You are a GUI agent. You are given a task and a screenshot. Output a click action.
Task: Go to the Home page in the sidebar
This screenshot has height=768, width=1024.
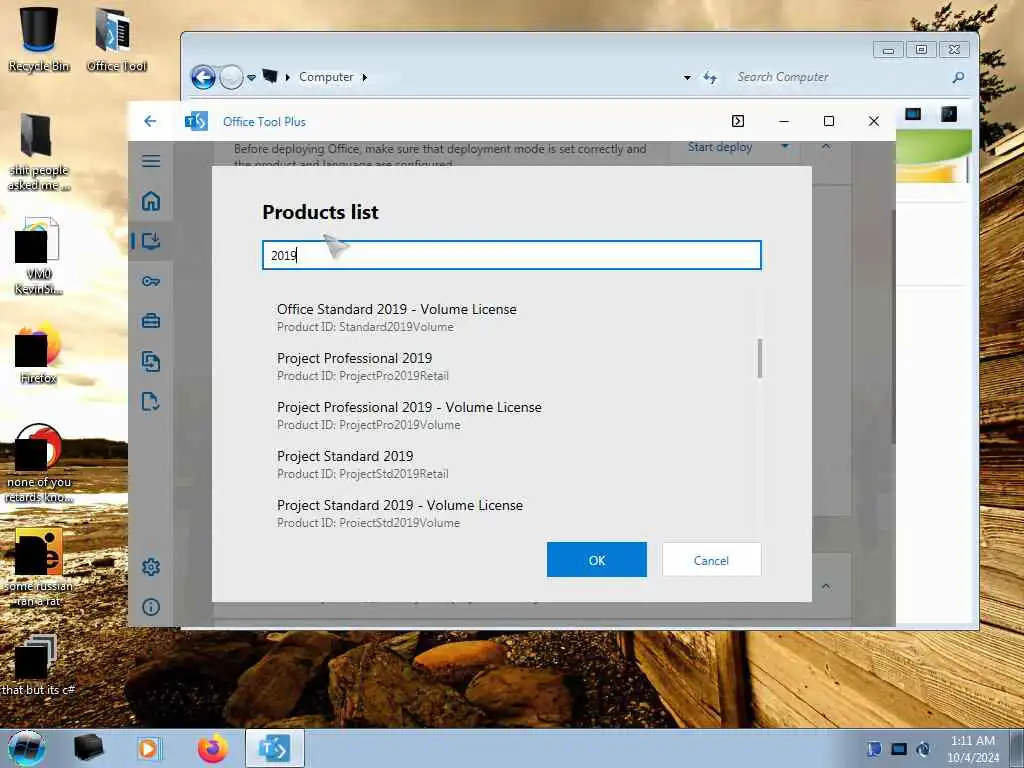151,200
